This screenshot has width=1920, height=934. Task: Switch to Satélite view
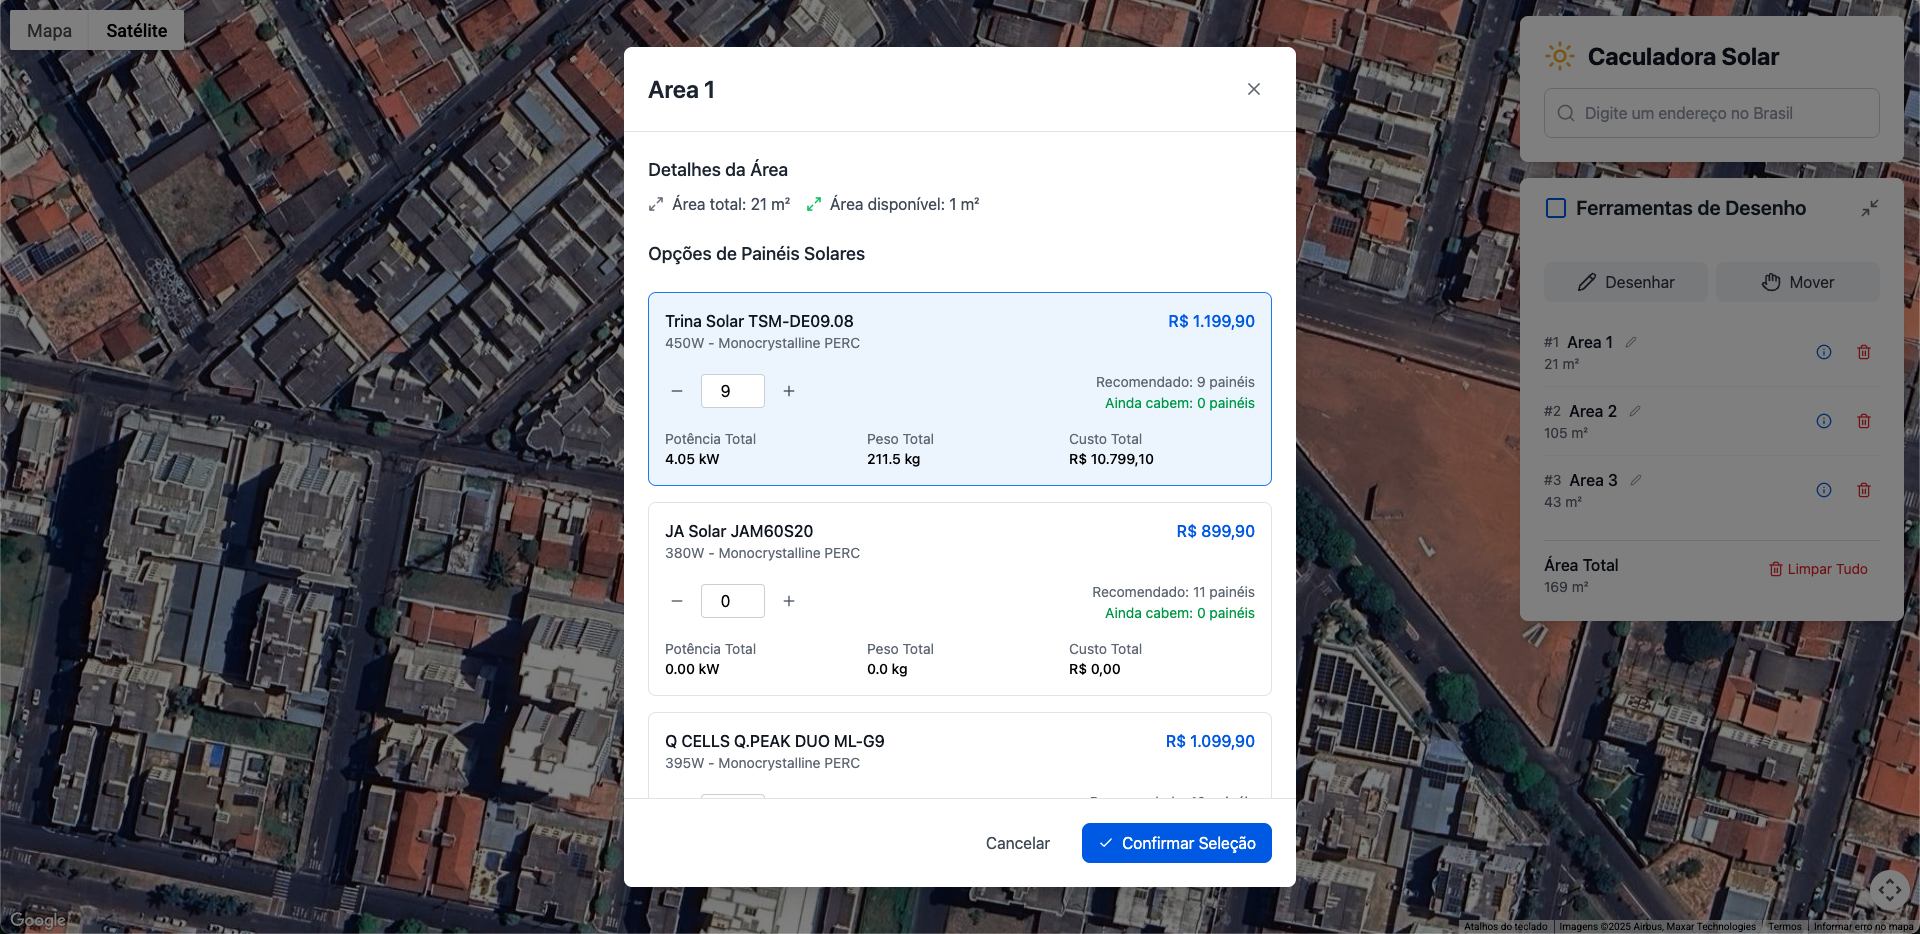tap(137, 30)
